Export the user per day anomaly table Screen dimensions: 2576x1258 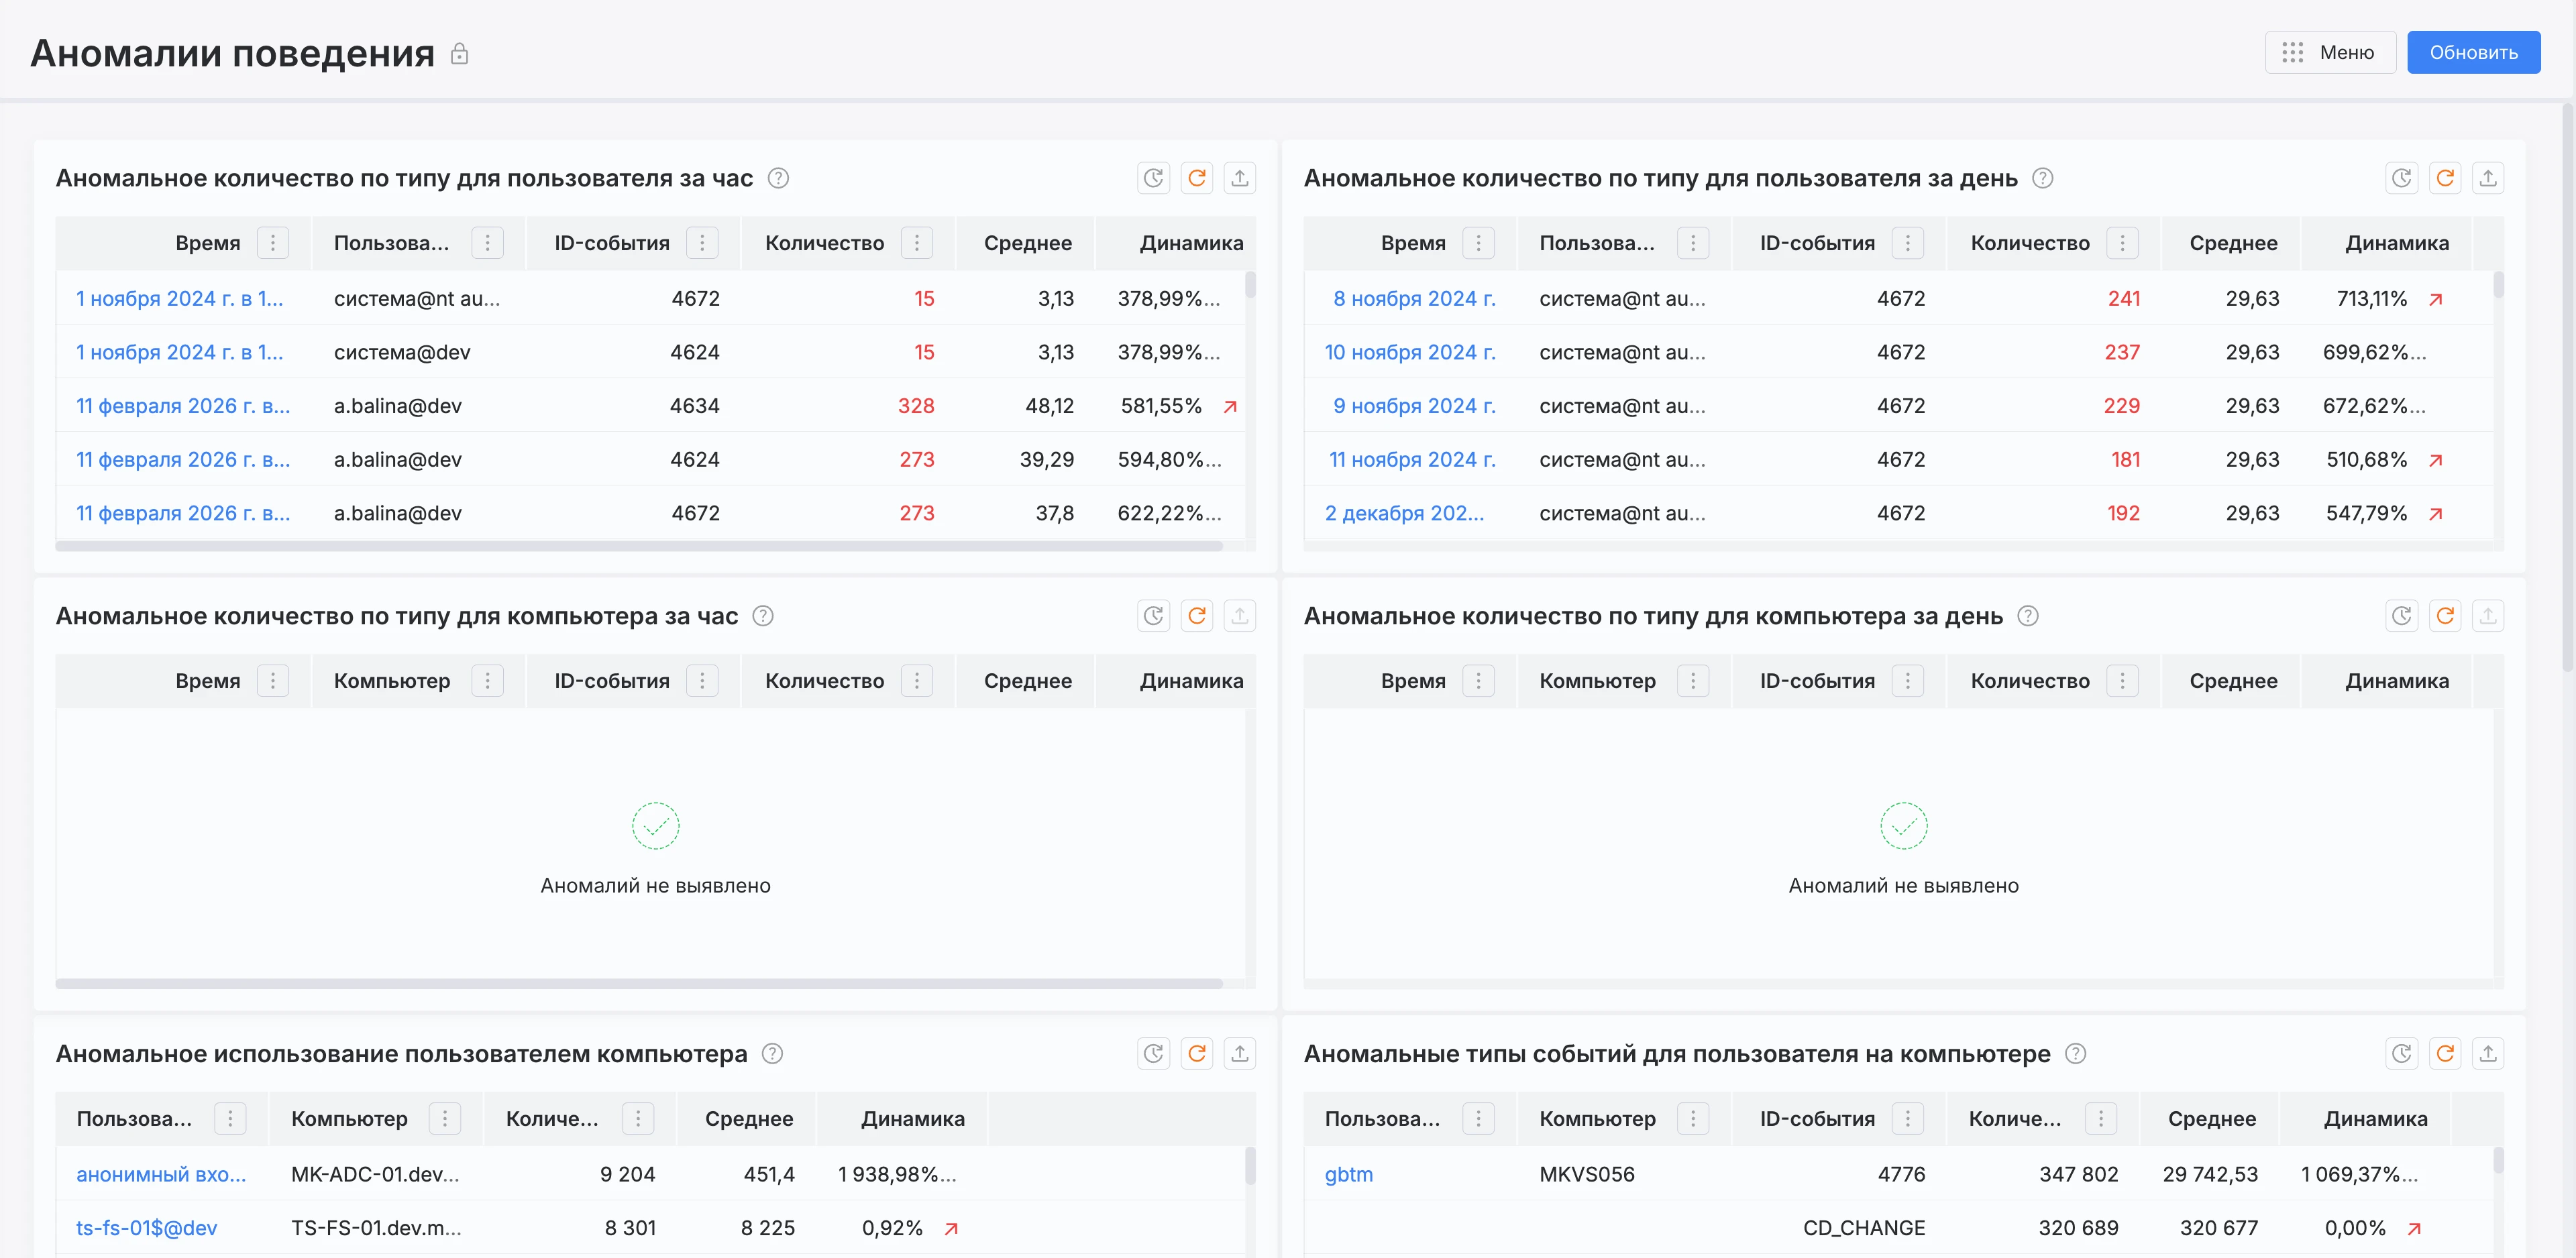coord(2488,178)
